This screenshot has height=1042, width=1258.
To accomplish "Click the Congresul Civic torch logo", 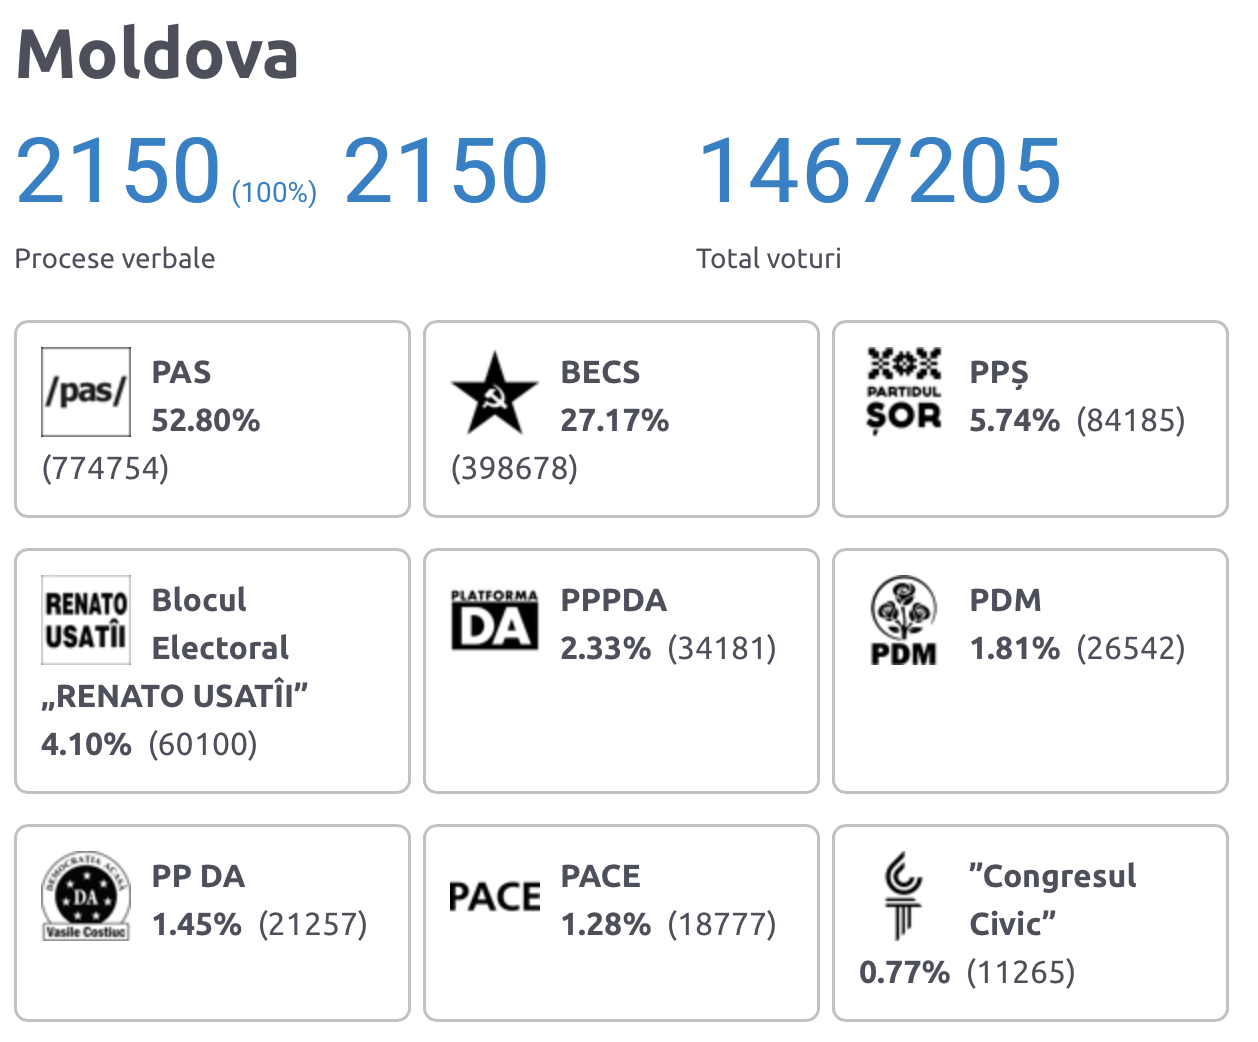I will [x=903, y=896].
